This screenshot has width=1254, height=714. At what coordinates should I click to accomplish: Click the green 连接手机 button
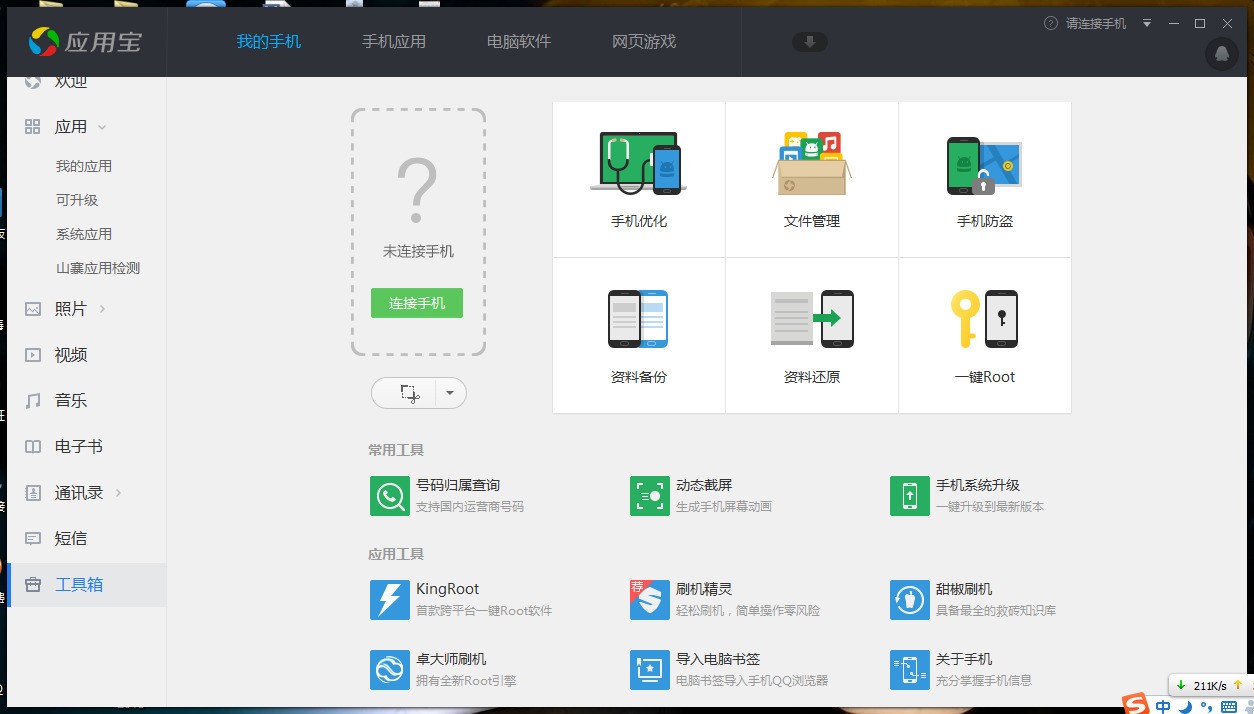point(417,303)
